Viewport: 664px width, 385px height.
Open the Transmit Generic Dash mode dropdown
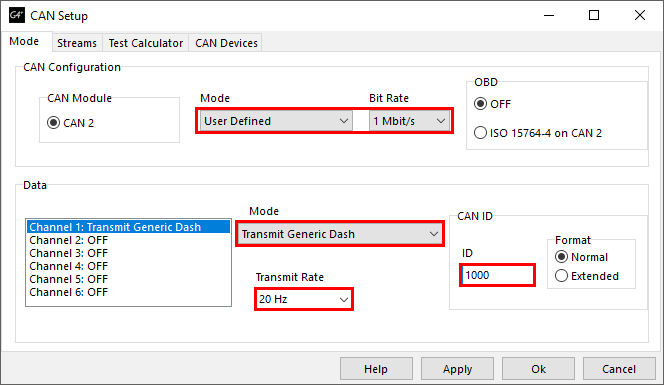pyautogui.click(x=340, y=234)
